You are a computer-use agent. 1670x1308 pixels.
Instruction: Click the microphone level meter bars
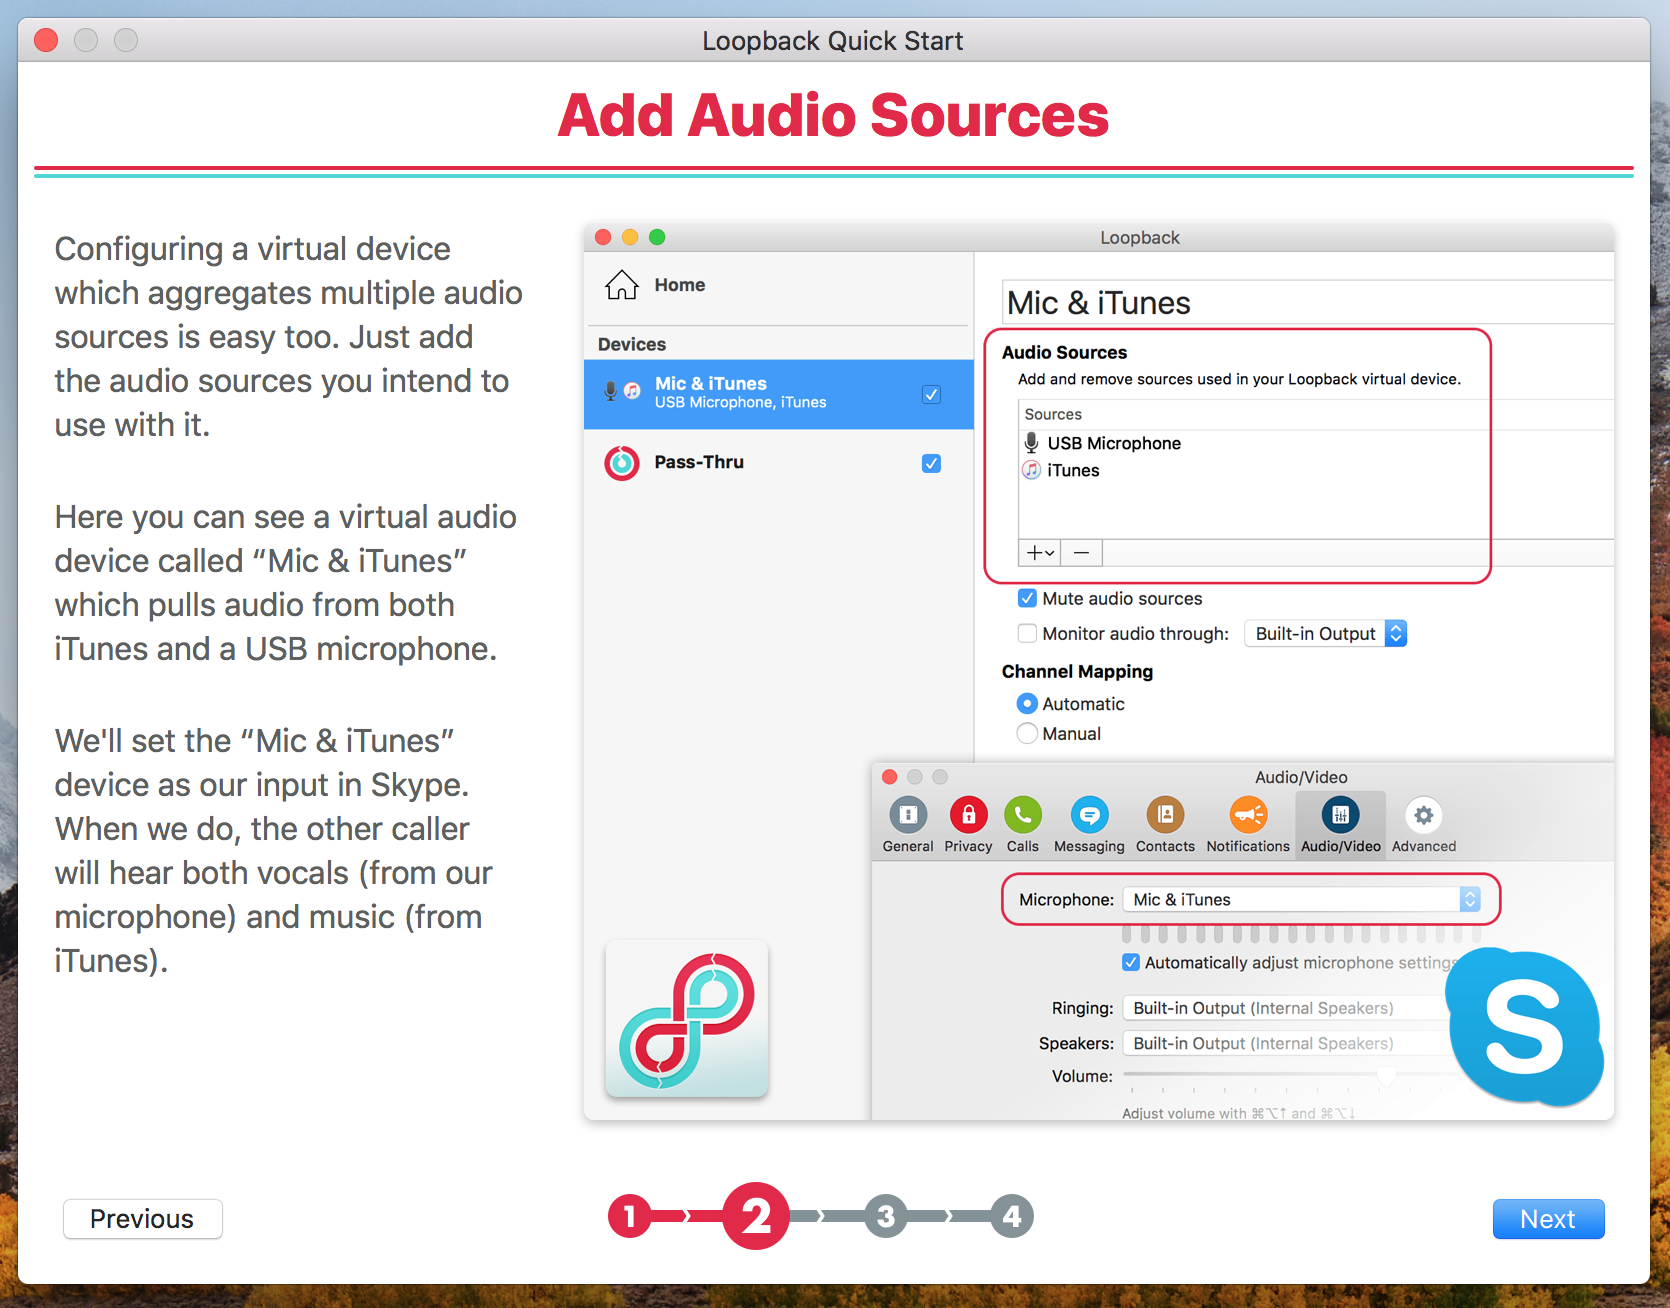pyautogui.click(x=1301, y=934)
